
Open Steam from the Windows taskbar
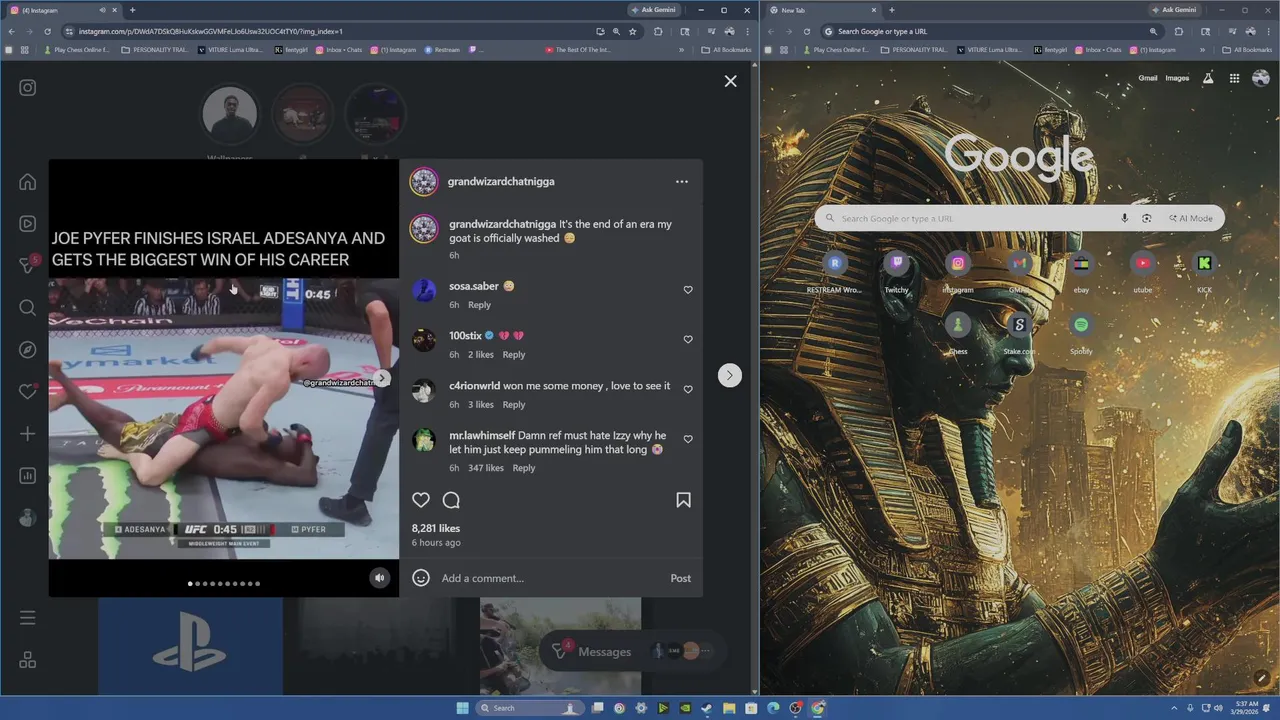[x=707, y=708]
